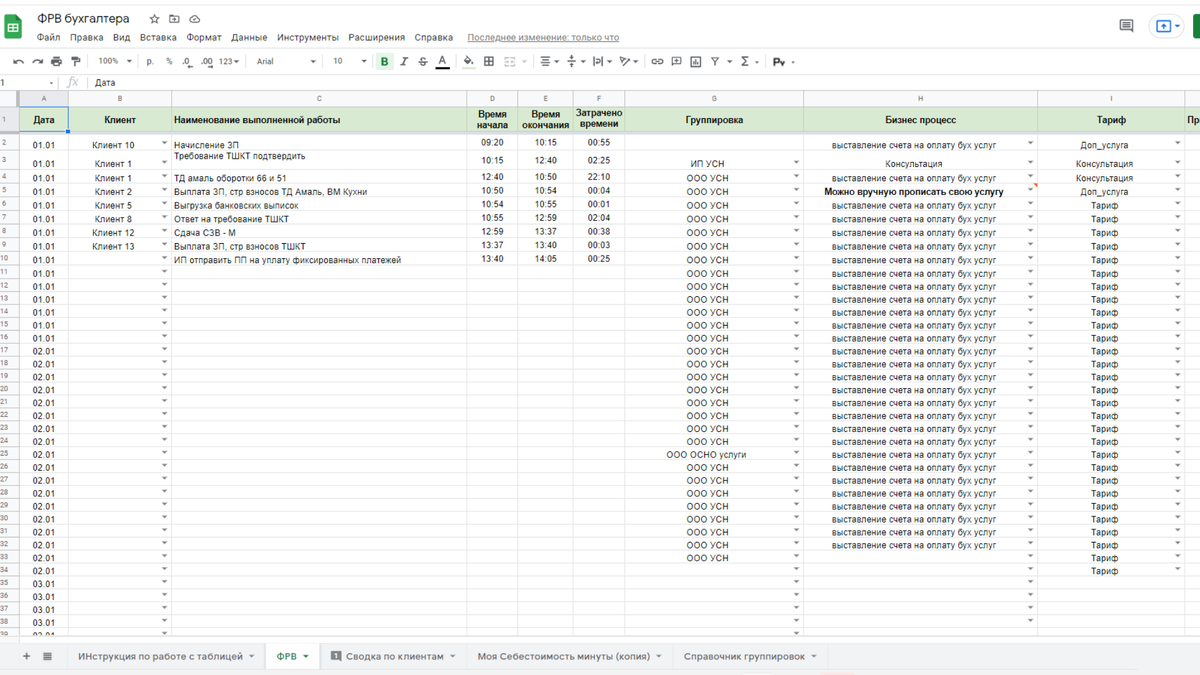This screenshot has height=675, width=1200.
Task: Open the comment history
Action: 1126,27
